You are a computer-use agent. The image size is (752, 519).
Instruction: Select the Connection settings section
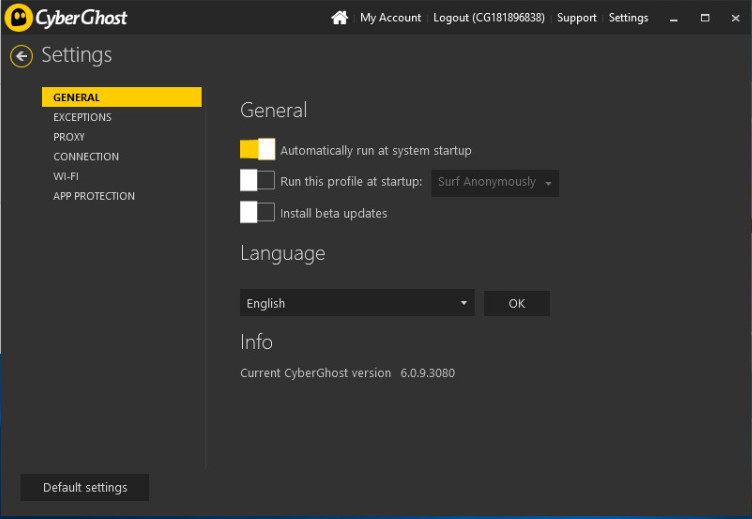click(86, 157)
